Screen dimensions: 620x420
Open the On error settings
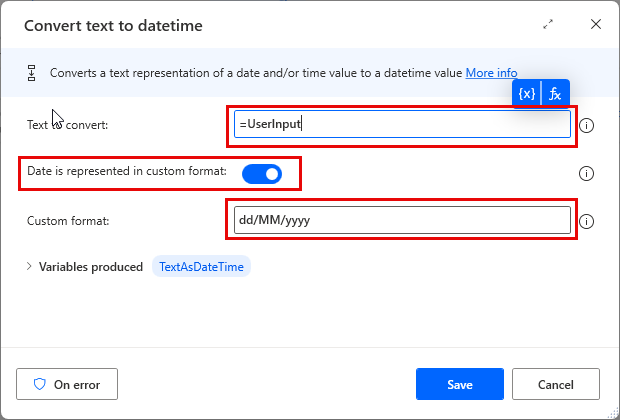pos(67,383)
